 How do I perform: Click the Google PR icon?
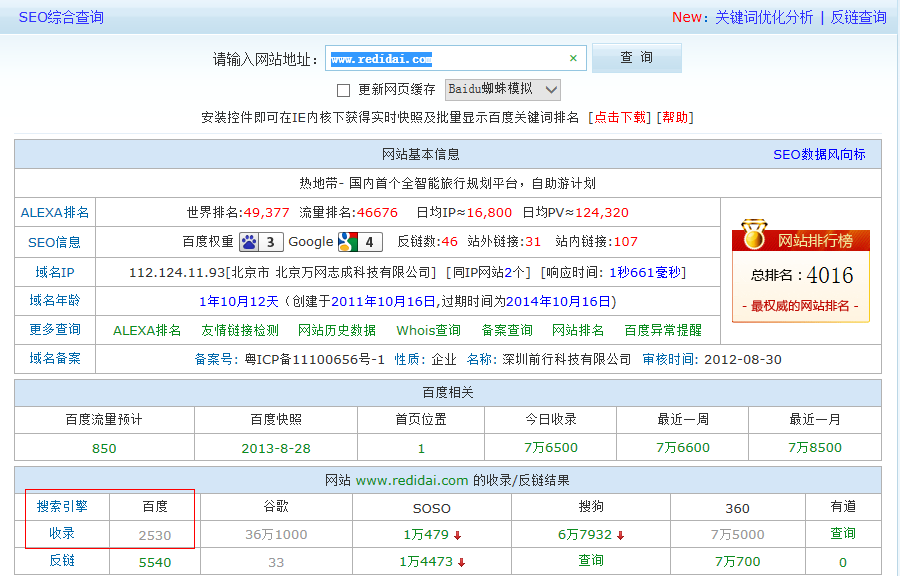pos(348,242)
